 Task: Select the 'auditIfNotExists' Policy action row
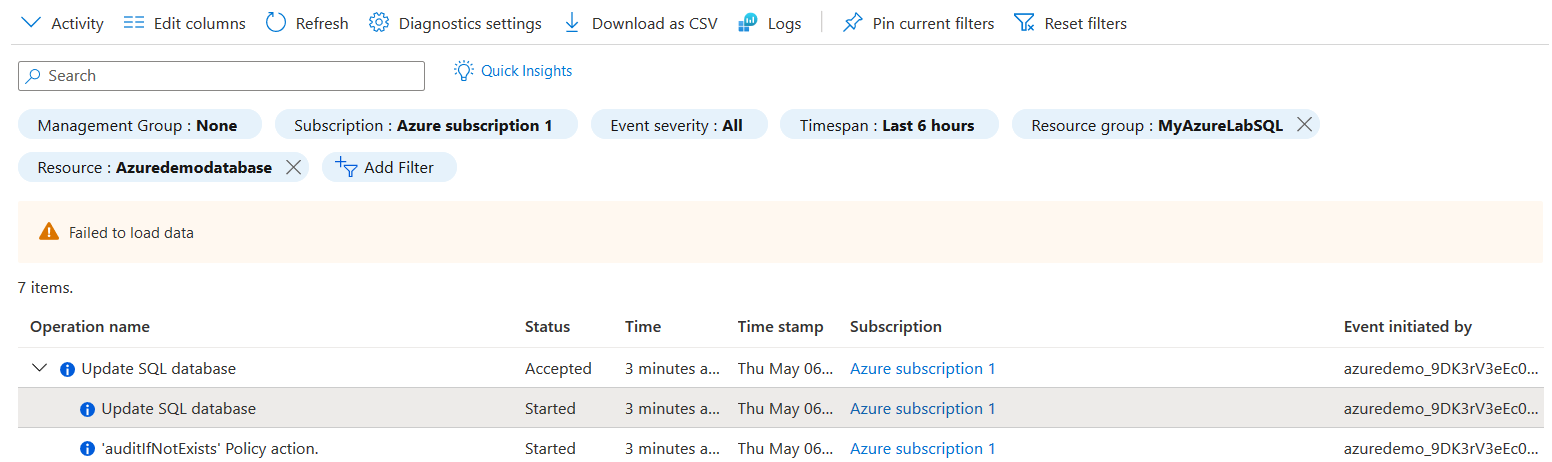pos(210,449)
